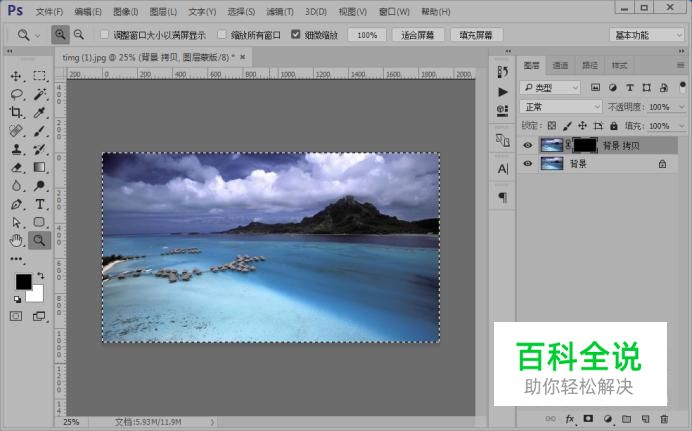Select the Move tool
692x431 pixels.
click(x=16, y=76)
